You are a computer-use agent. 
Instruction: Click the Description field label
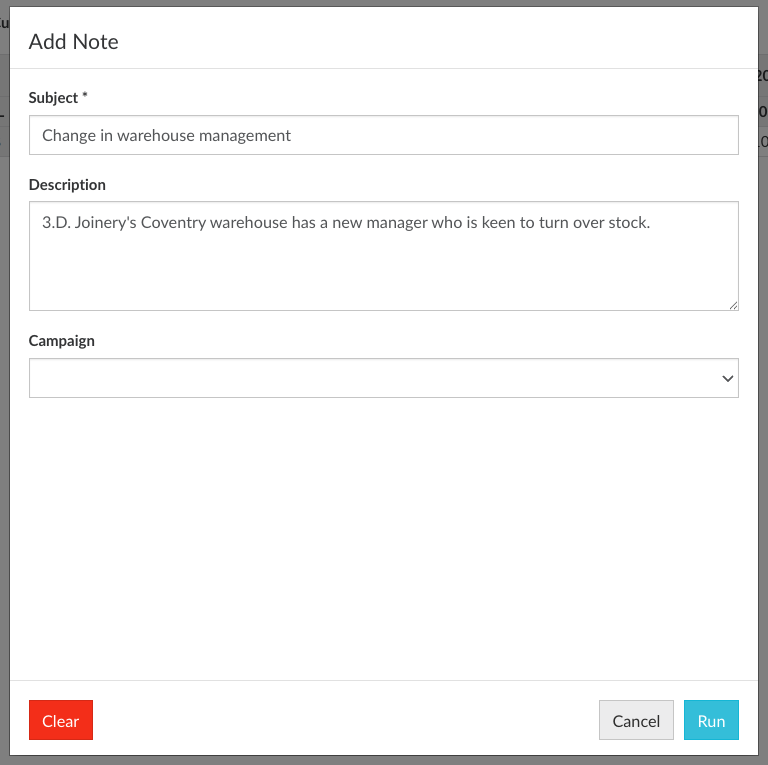click(67, 185)
